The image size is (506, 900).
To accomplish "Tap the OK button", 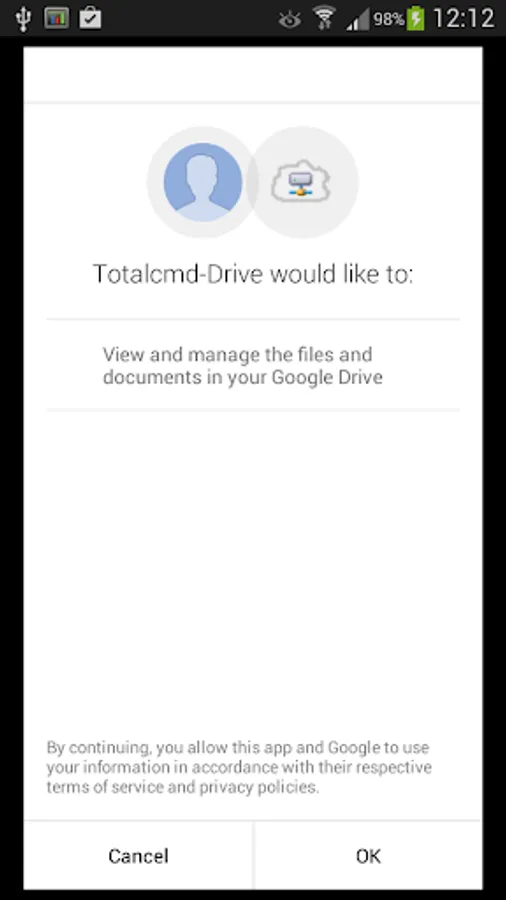I will coord(368,856).
